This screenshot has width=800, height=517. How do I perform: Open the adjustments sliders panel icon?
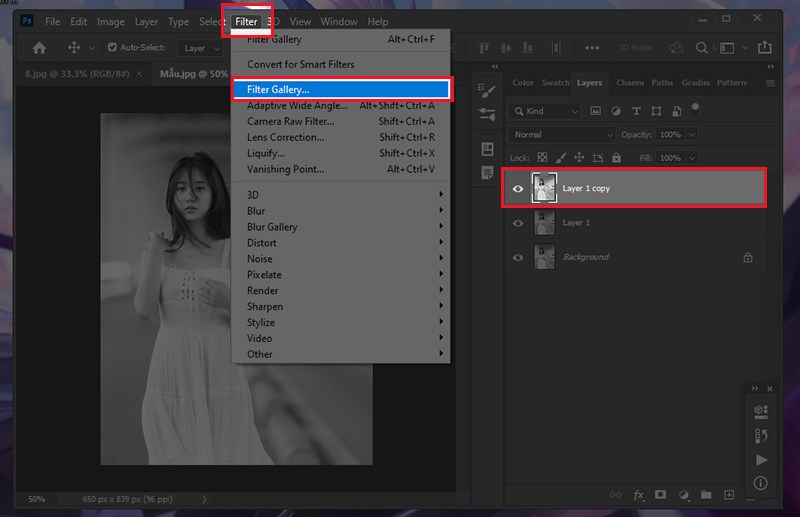(x=487, y=114)
